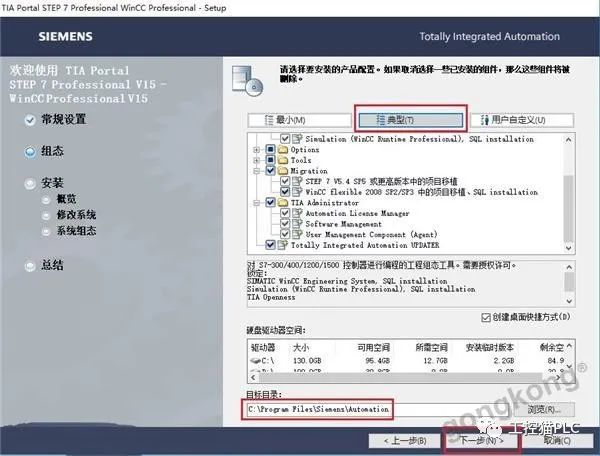The image size is (600, 456).
Task: Click the Tools folder icon
Action: point(282,160)
